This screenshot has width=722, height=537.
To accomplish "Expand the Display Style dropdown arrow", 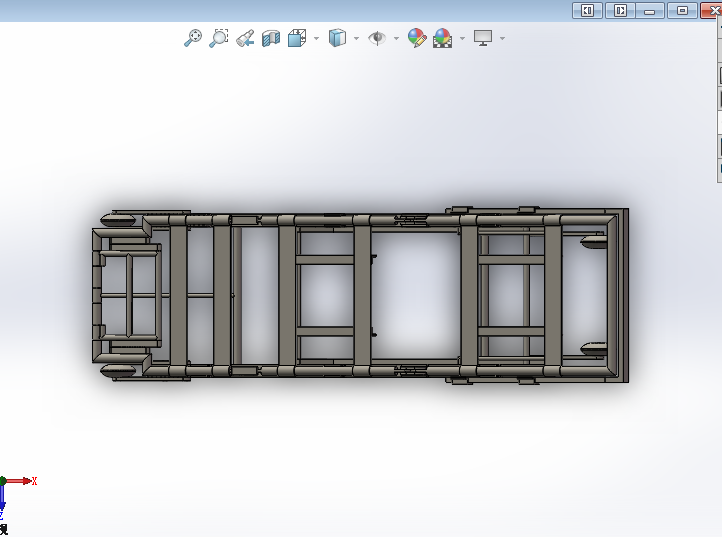I will point(356,38).
